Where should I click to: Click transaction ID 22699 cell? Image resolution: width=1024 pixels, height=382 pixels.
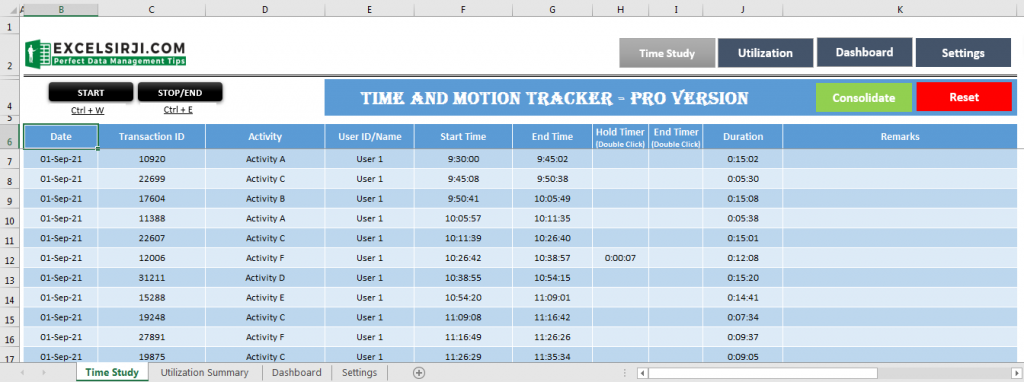[152, 178]
